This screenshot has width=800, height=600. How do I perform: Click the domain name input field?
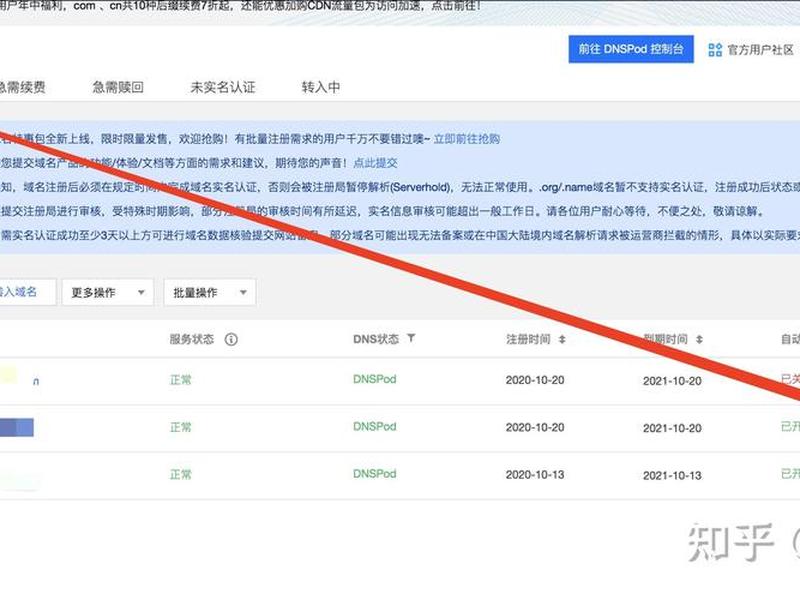tap(27, 292)
